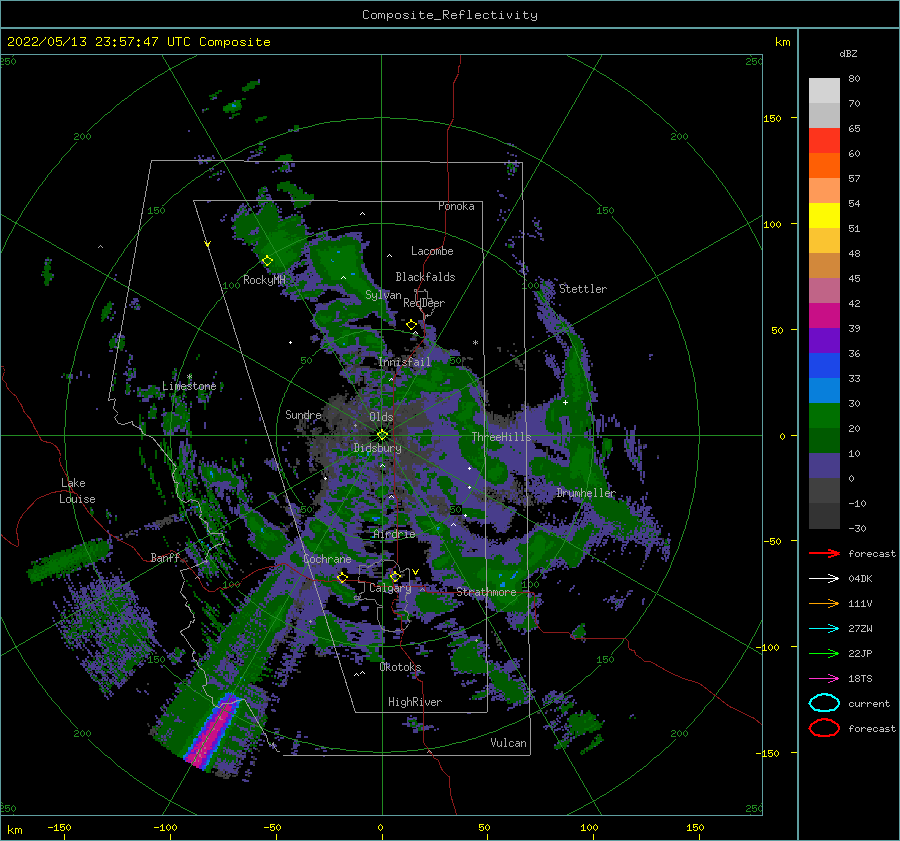Click the white plus marker north of Drumheller

[x=565, y=402]
